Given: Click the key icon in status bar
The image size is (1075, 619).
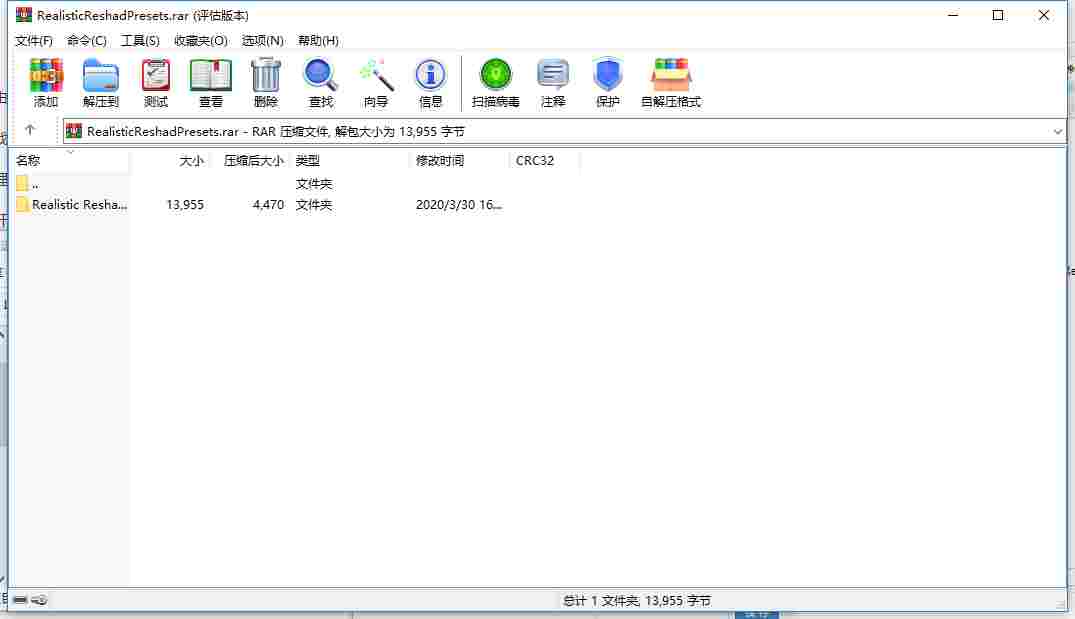Looking at the screenshot, I should tap(40, 600).
